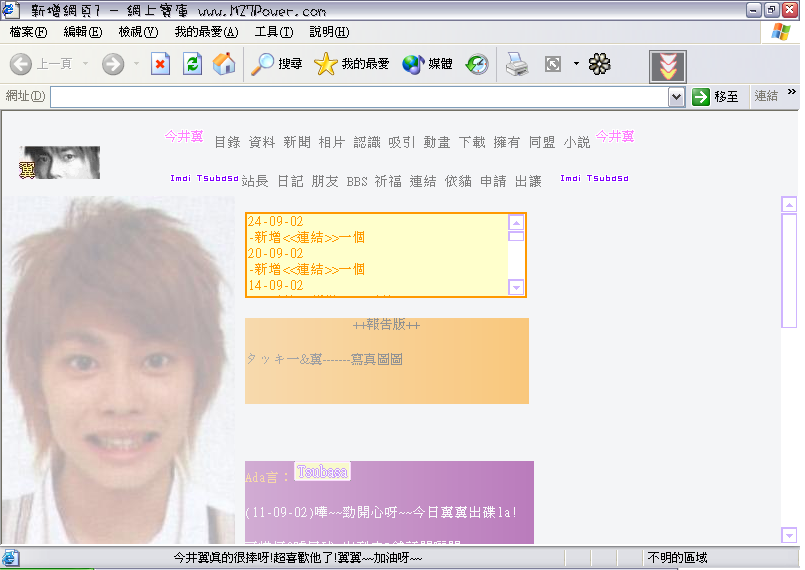
Task: Click inside the 網址 address field
Action: 359,97
